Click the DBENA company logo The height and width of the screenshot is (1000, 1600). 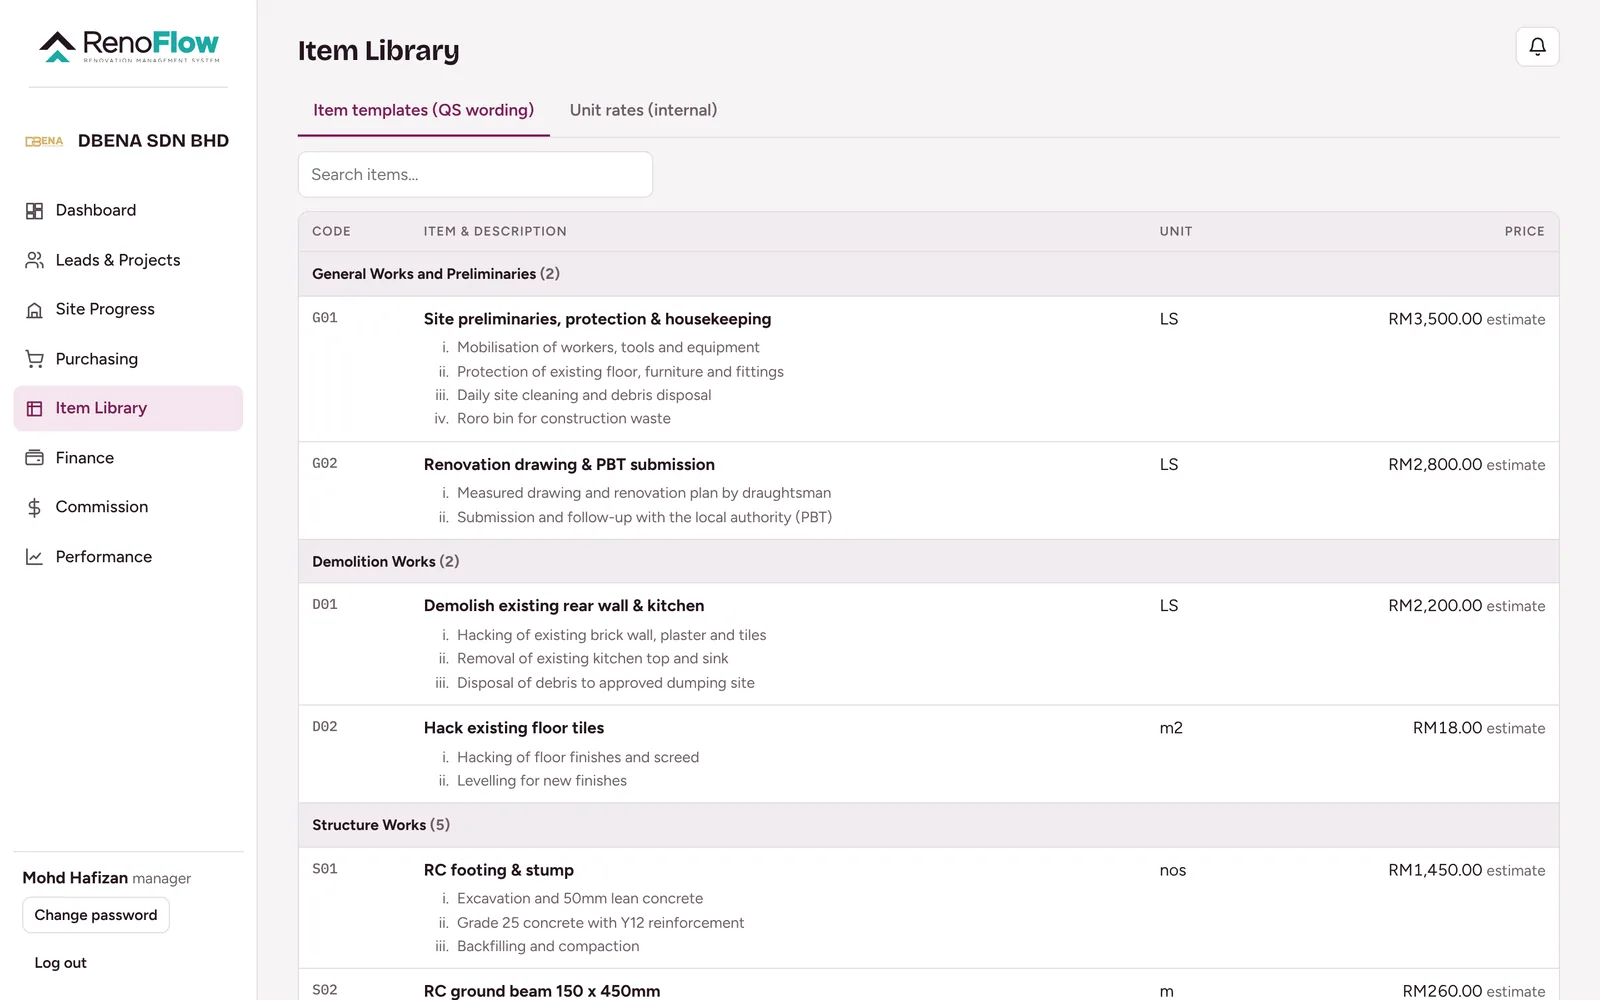pyautogui.click(x=44, y=141)
